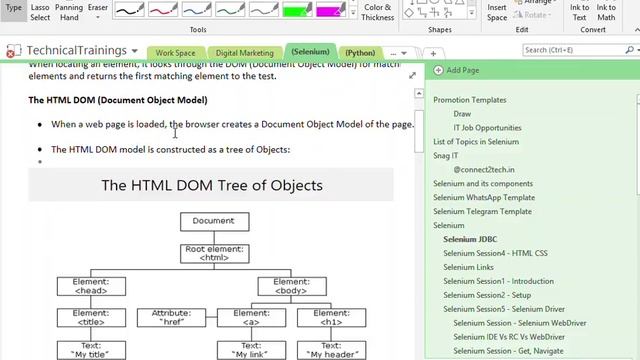Open the TechnicalTrainings notebook dropdown
Screen dimensions: 640x360
[134, 51]
